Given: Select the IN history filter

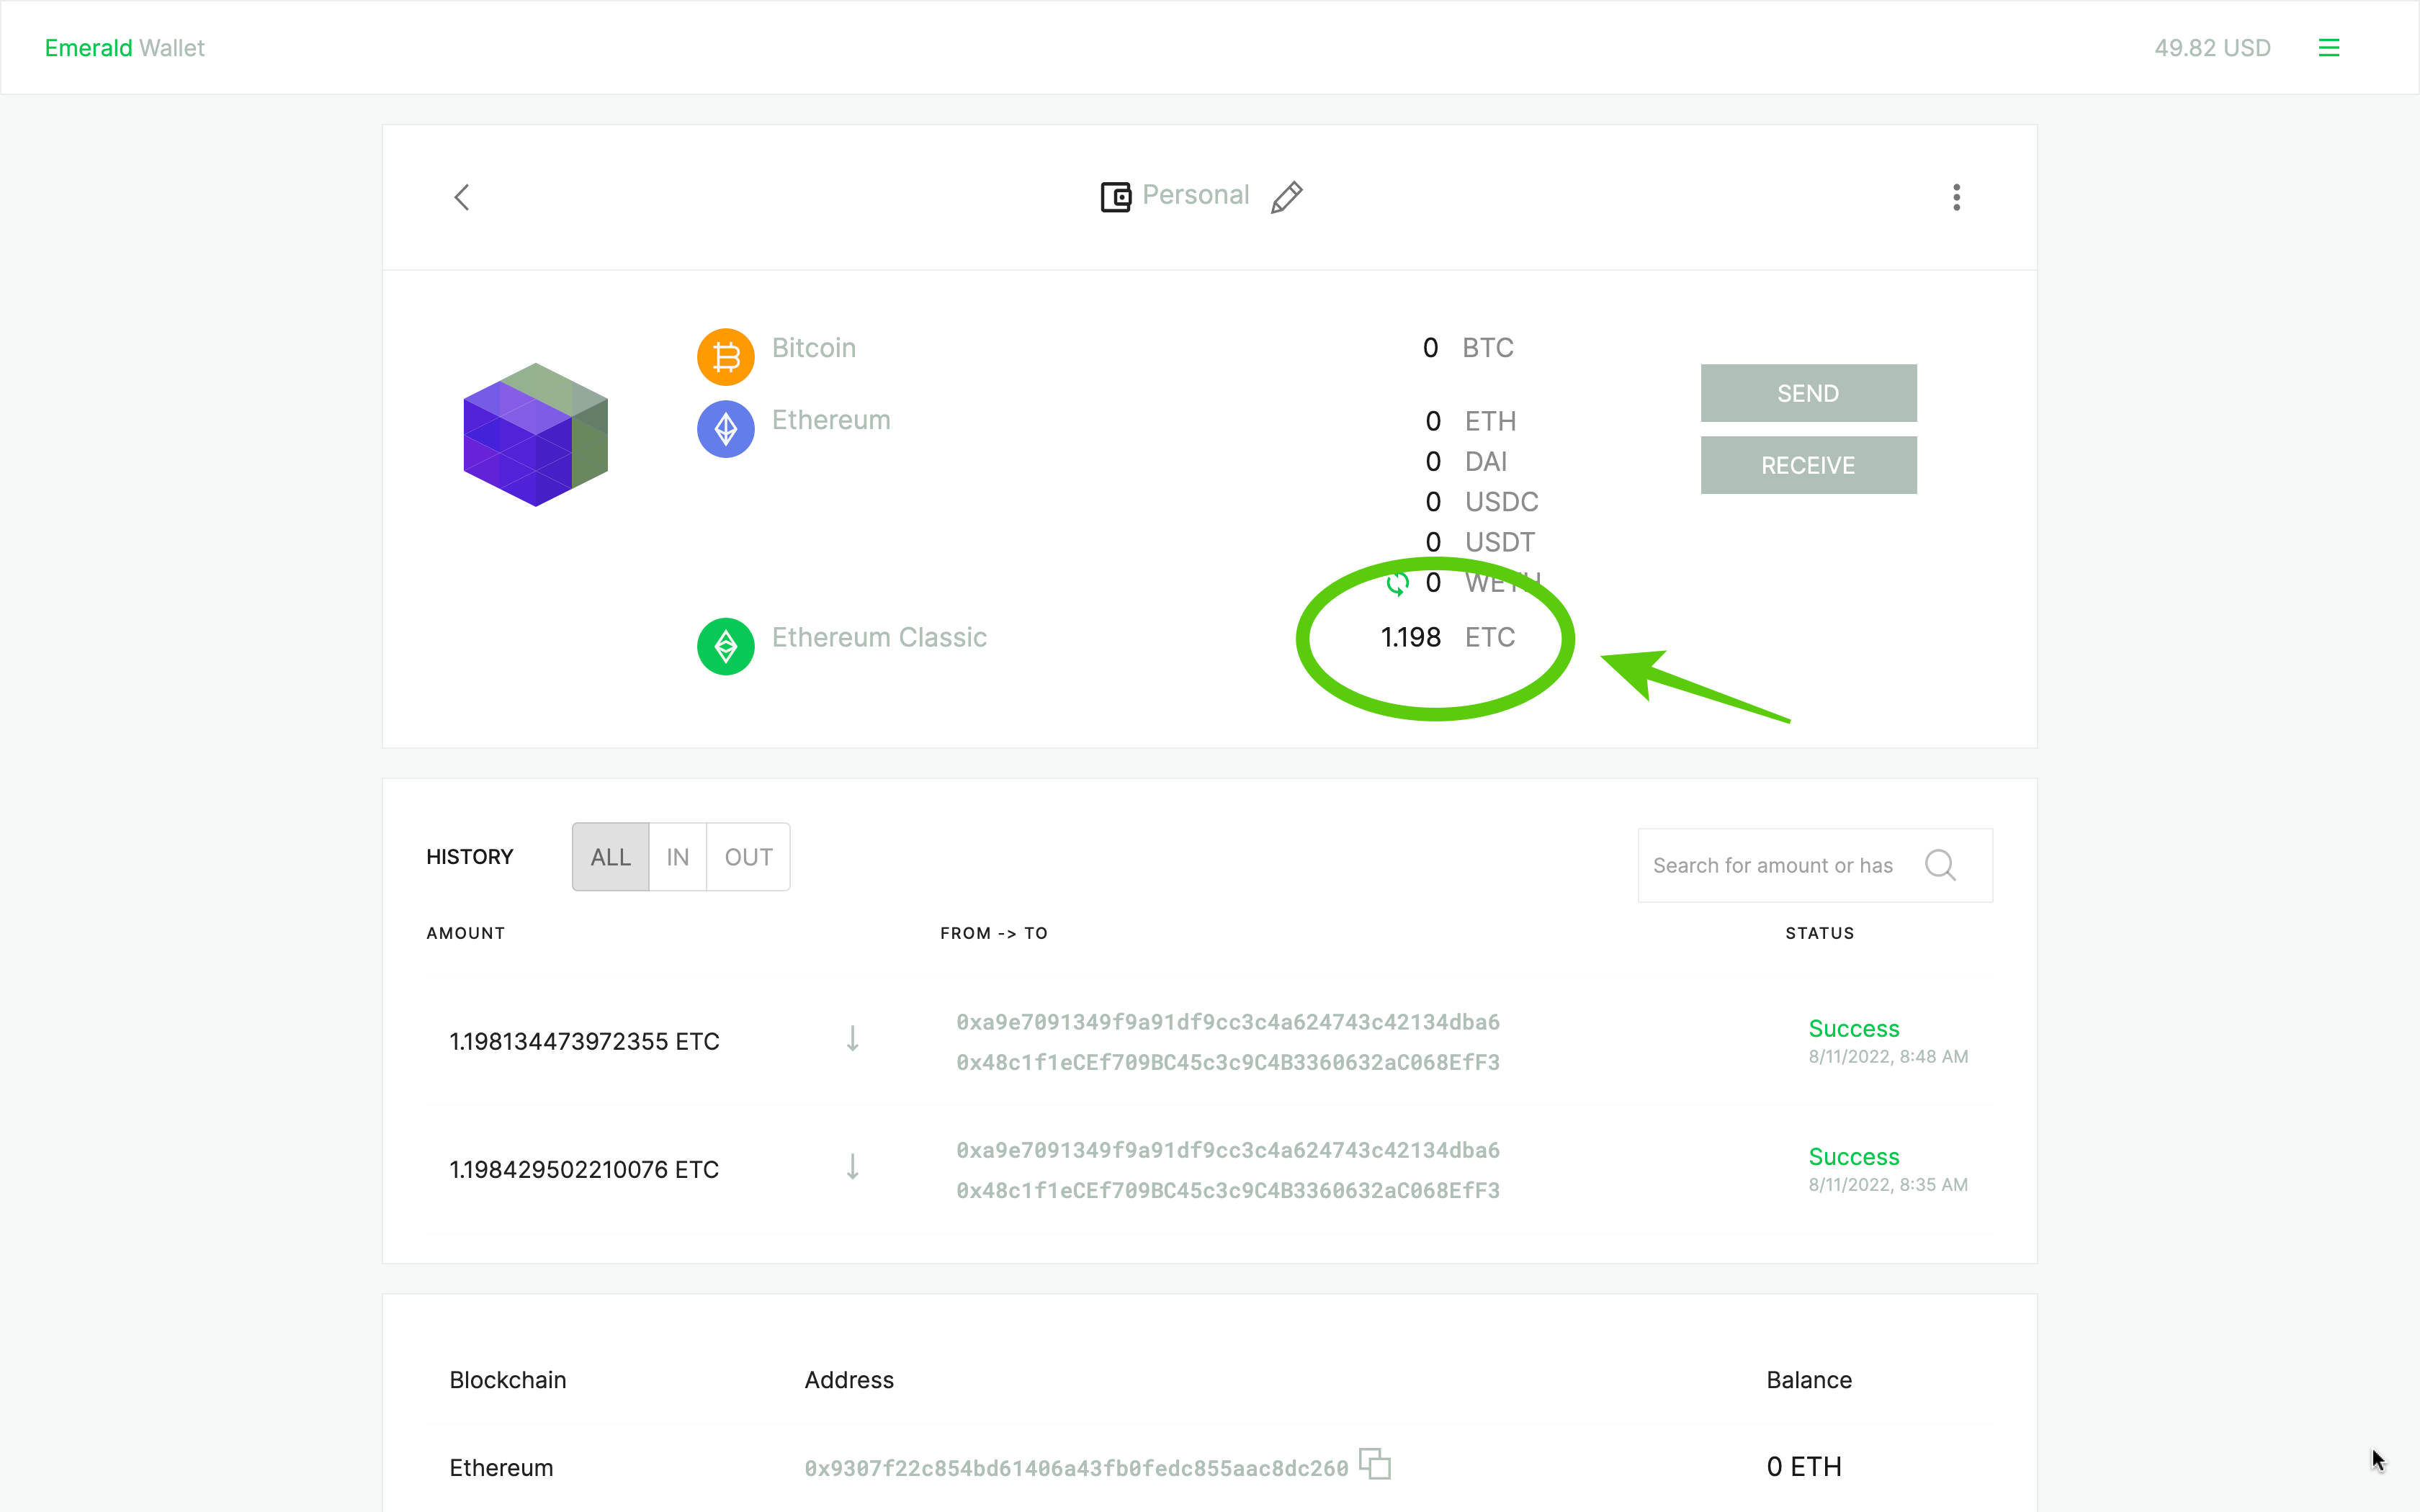Looking at the screenshot, I should [x=677, y=857].
